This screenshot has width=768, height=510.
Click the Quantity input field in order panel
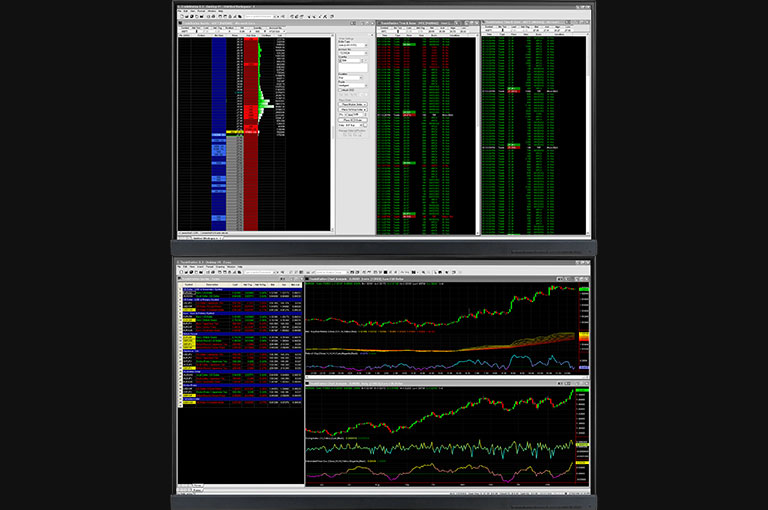coord(351,60)
